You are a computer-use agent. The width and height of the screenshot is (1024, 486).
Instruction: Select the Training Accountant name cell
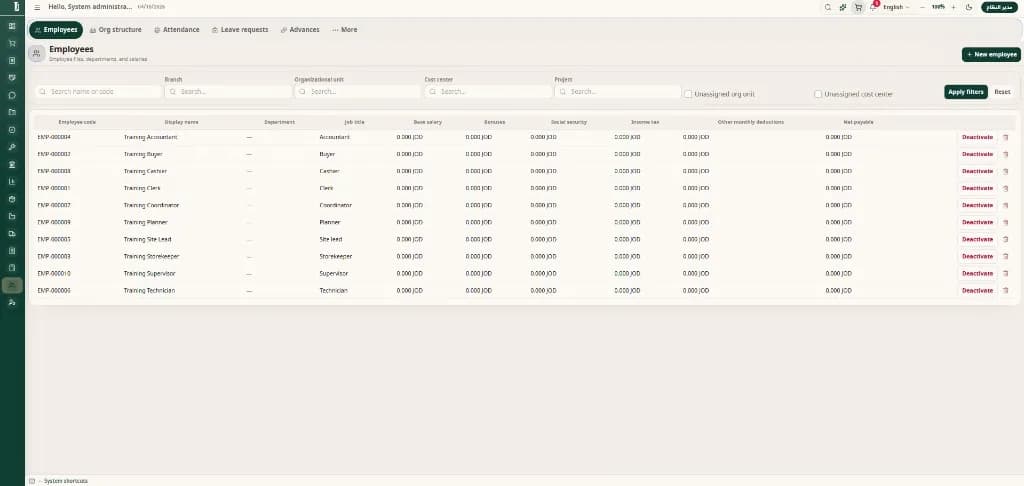tap(151, 137)
